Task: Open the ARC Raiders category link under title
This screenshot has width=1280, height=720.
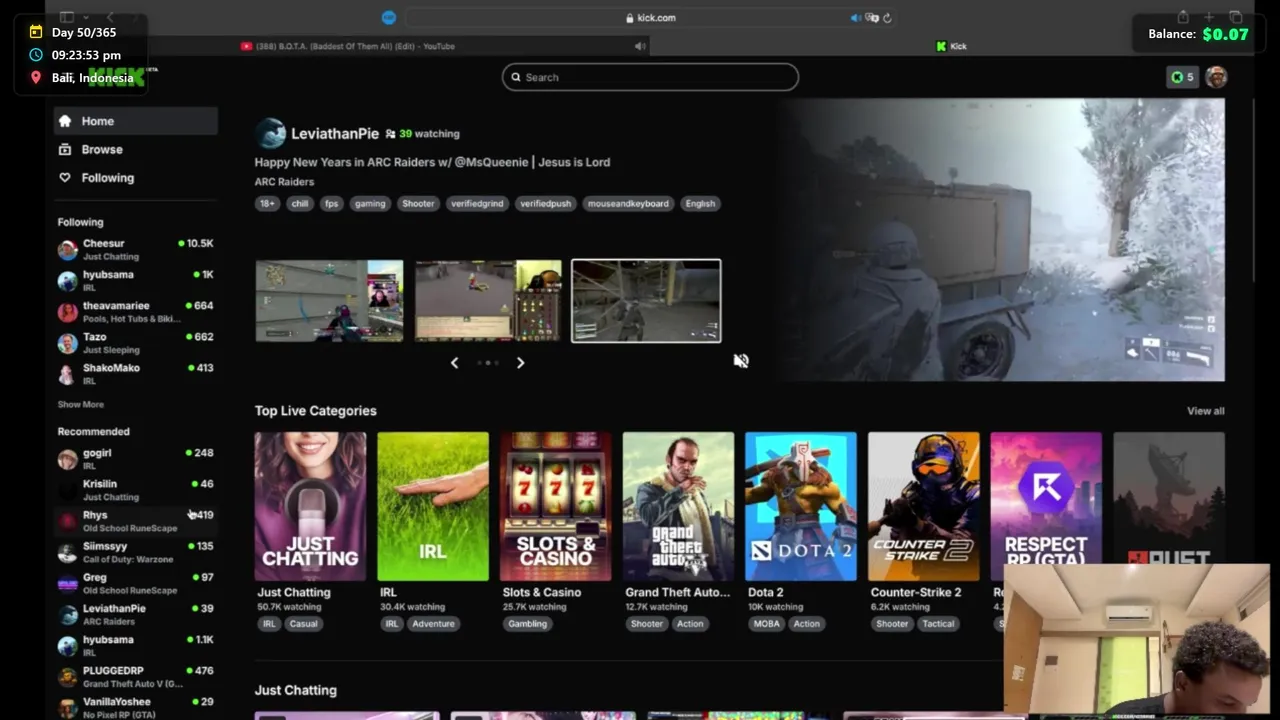Action: [284, 182]
